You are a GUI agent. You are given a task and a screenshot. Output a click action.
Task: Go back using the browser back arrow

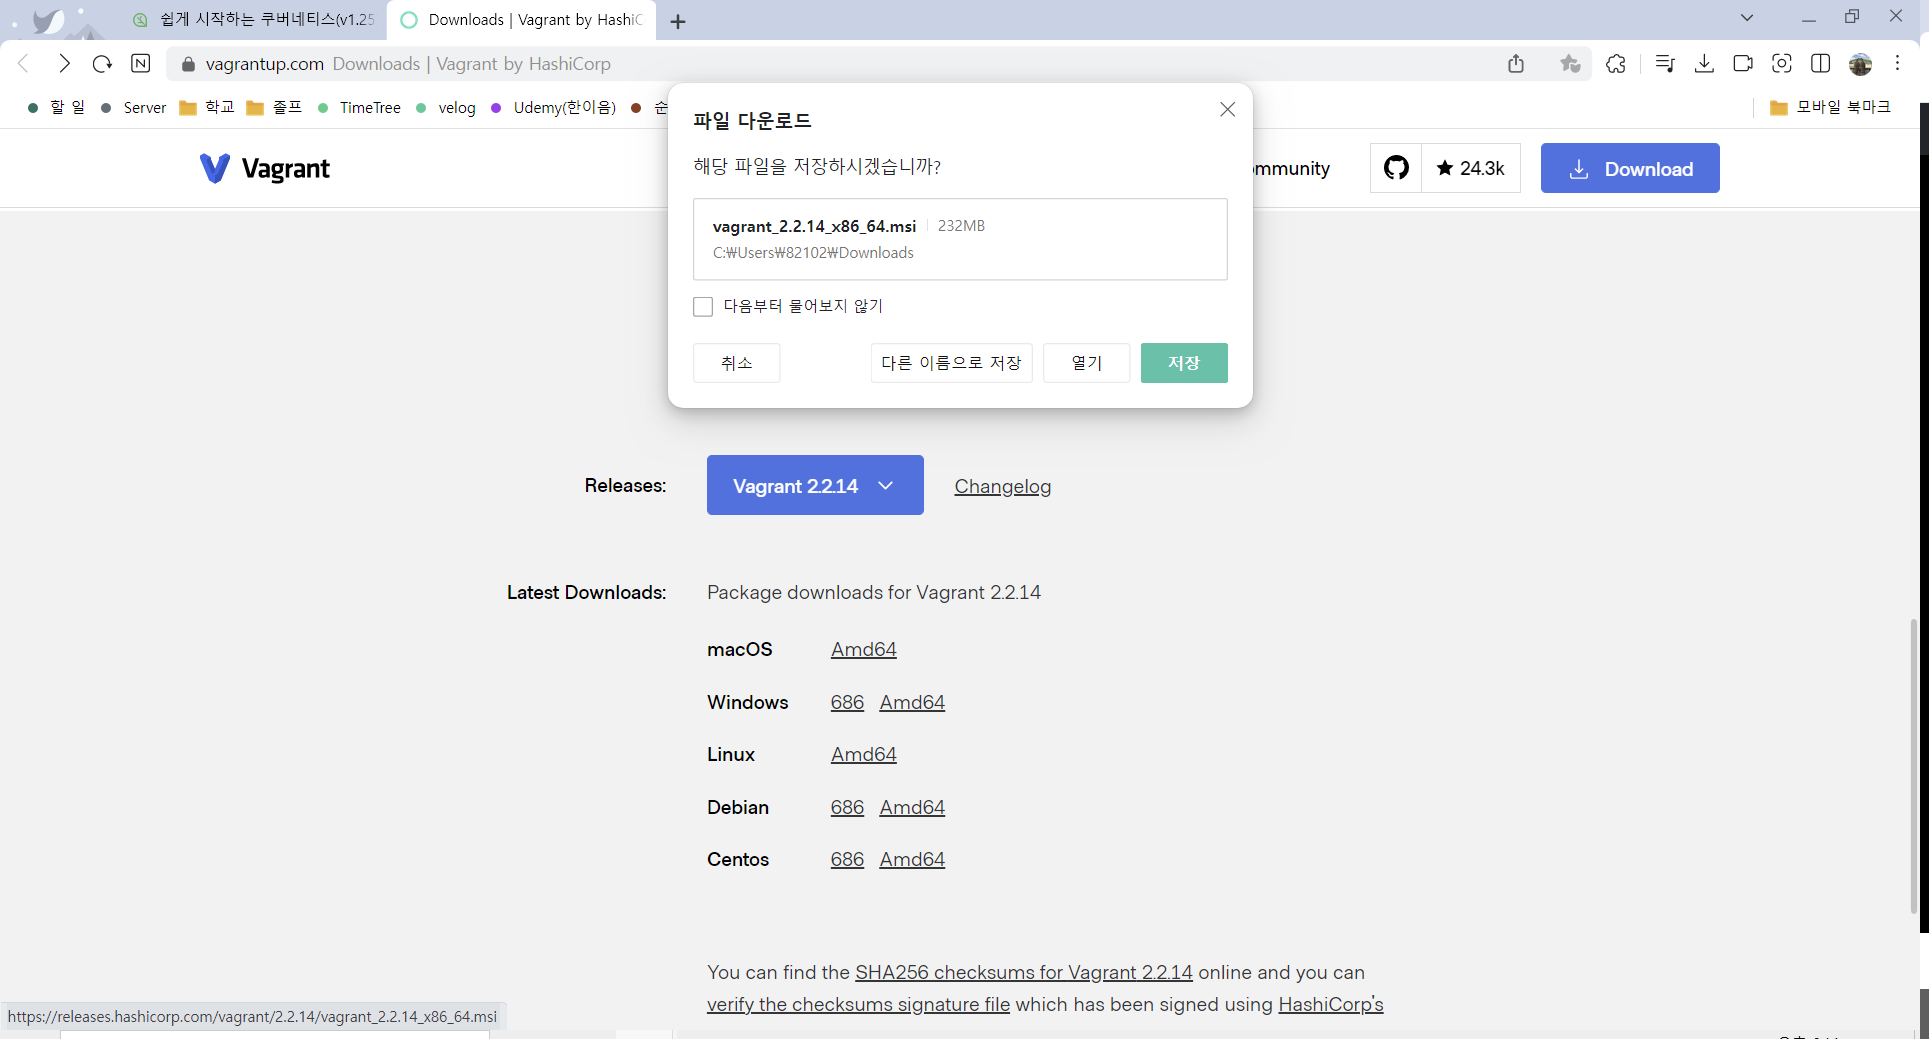24,64
